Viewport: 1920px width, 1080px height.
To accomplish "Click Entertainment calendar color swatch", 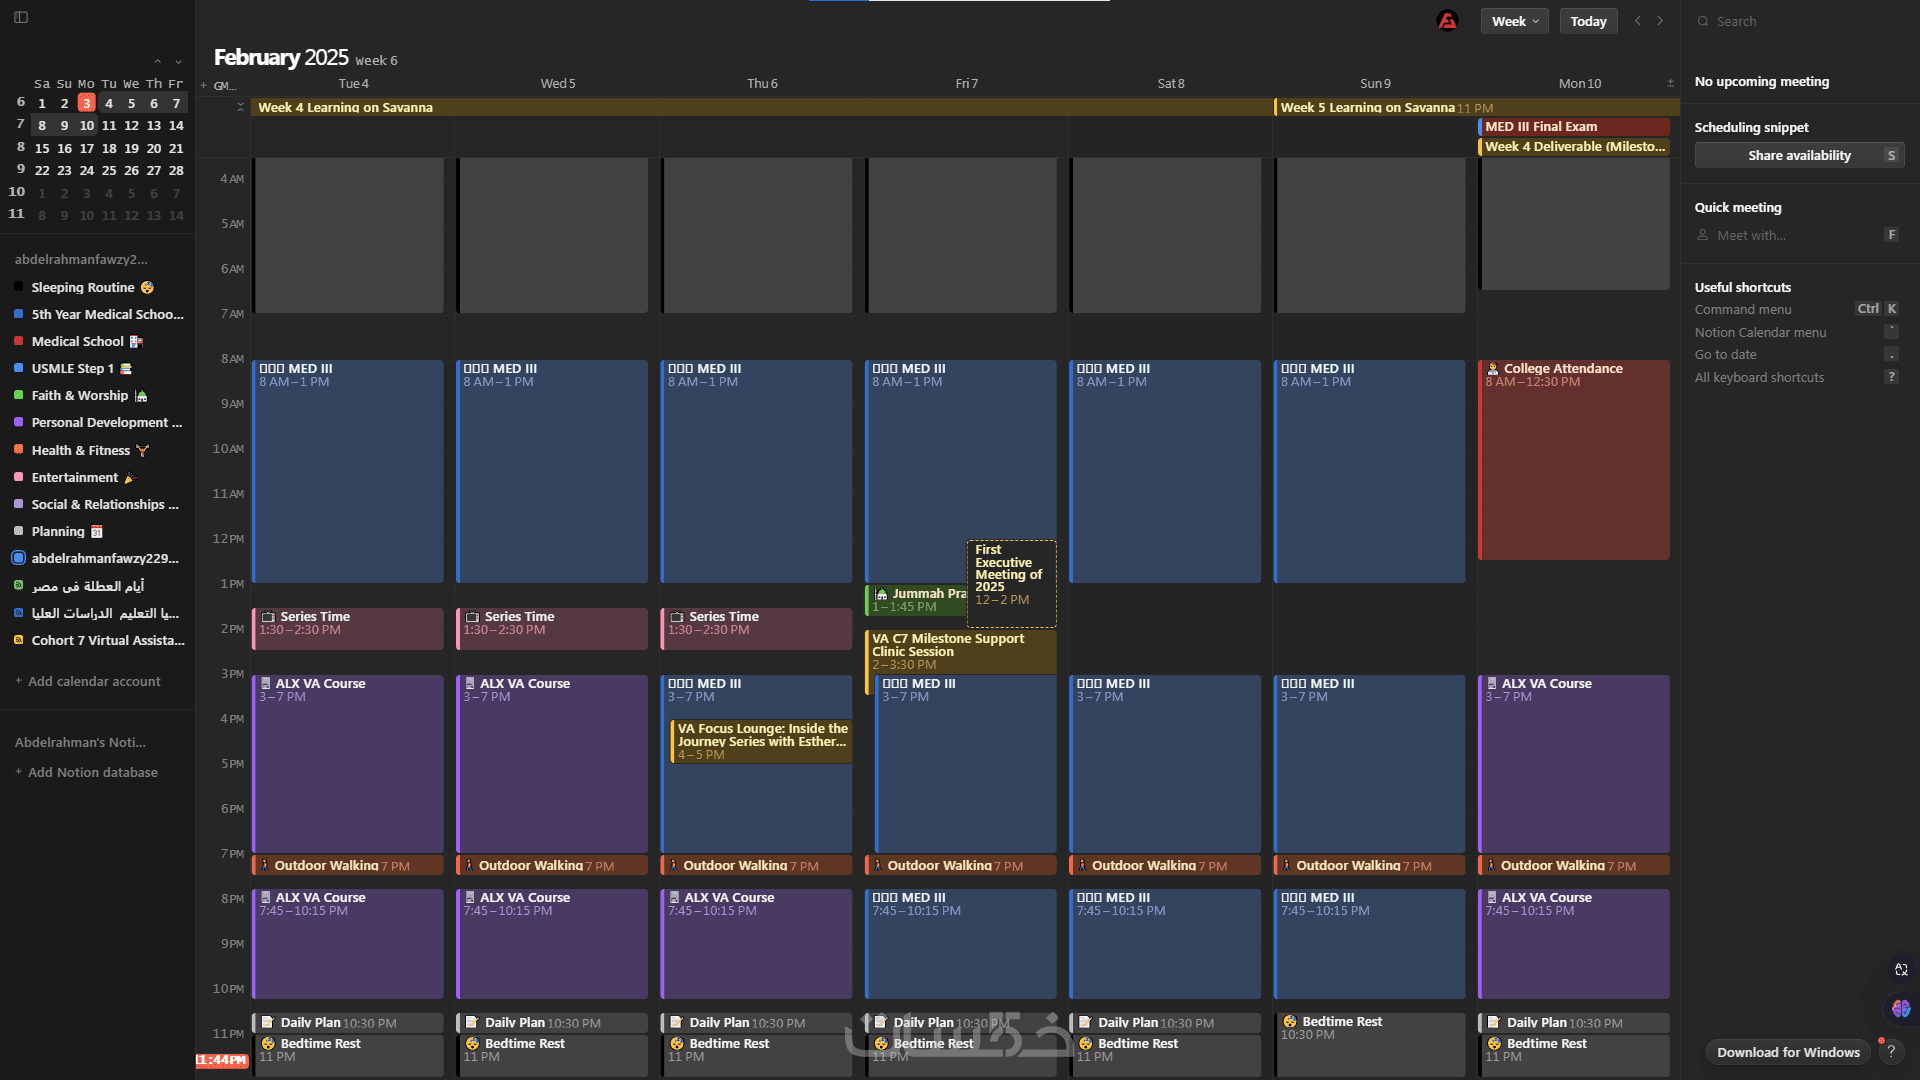I will coord(18,477).
